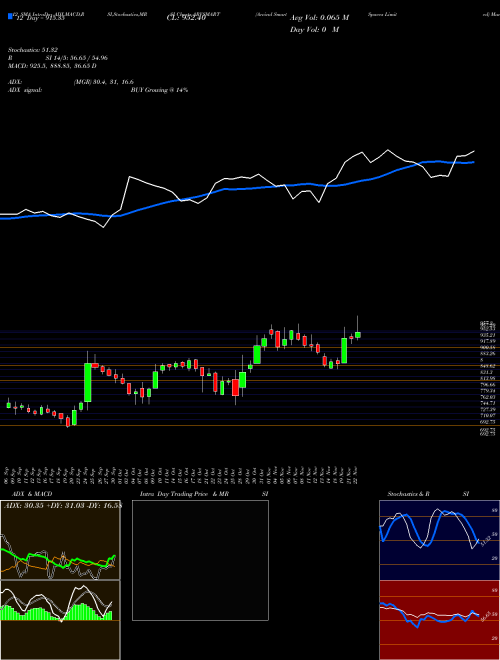The image size is (500, 660).
Task: Click the 'Stochastics & R' panel heading
Action: [408, 494]
